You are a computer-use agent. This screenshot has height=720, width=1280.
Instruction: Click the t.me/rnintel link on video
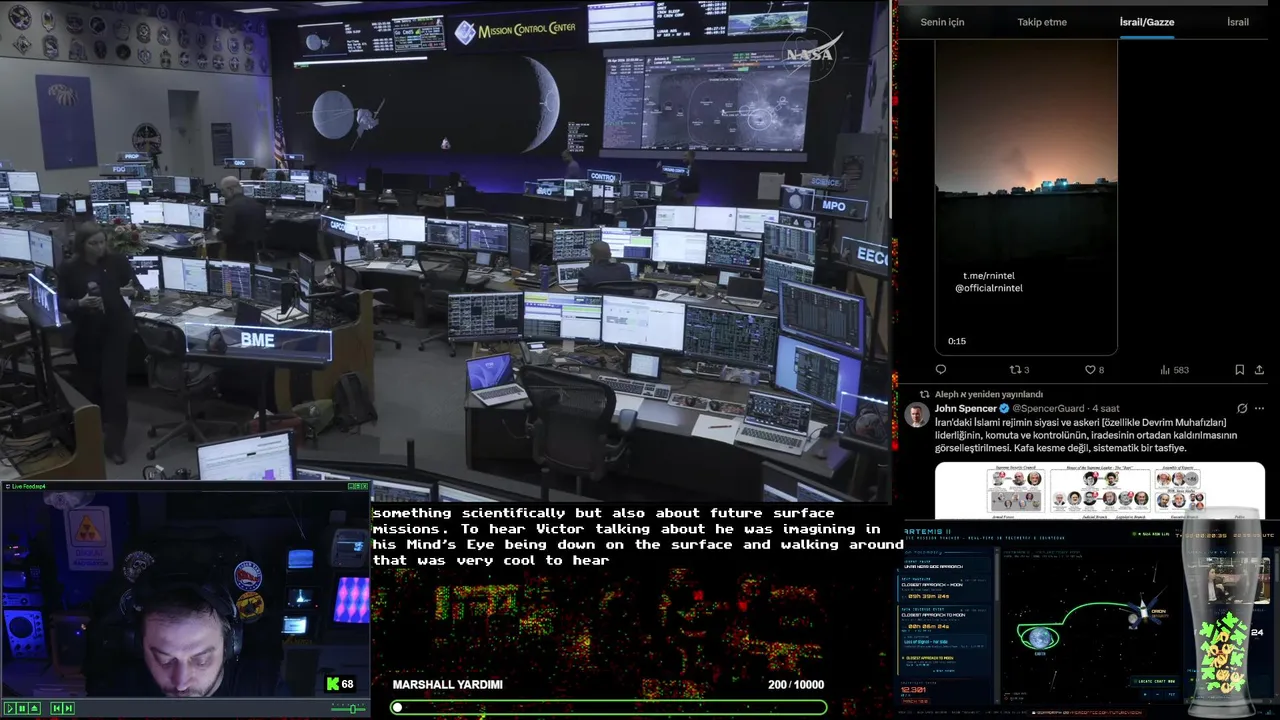click(989, 276)
